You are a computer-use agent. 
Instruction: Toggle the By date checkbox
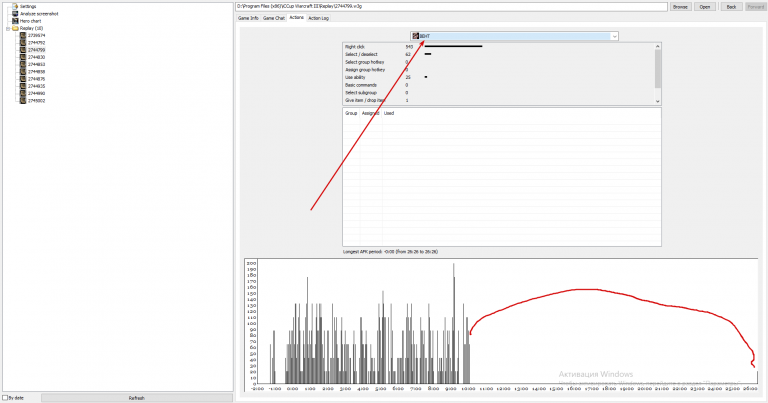[x=5, y=398]
